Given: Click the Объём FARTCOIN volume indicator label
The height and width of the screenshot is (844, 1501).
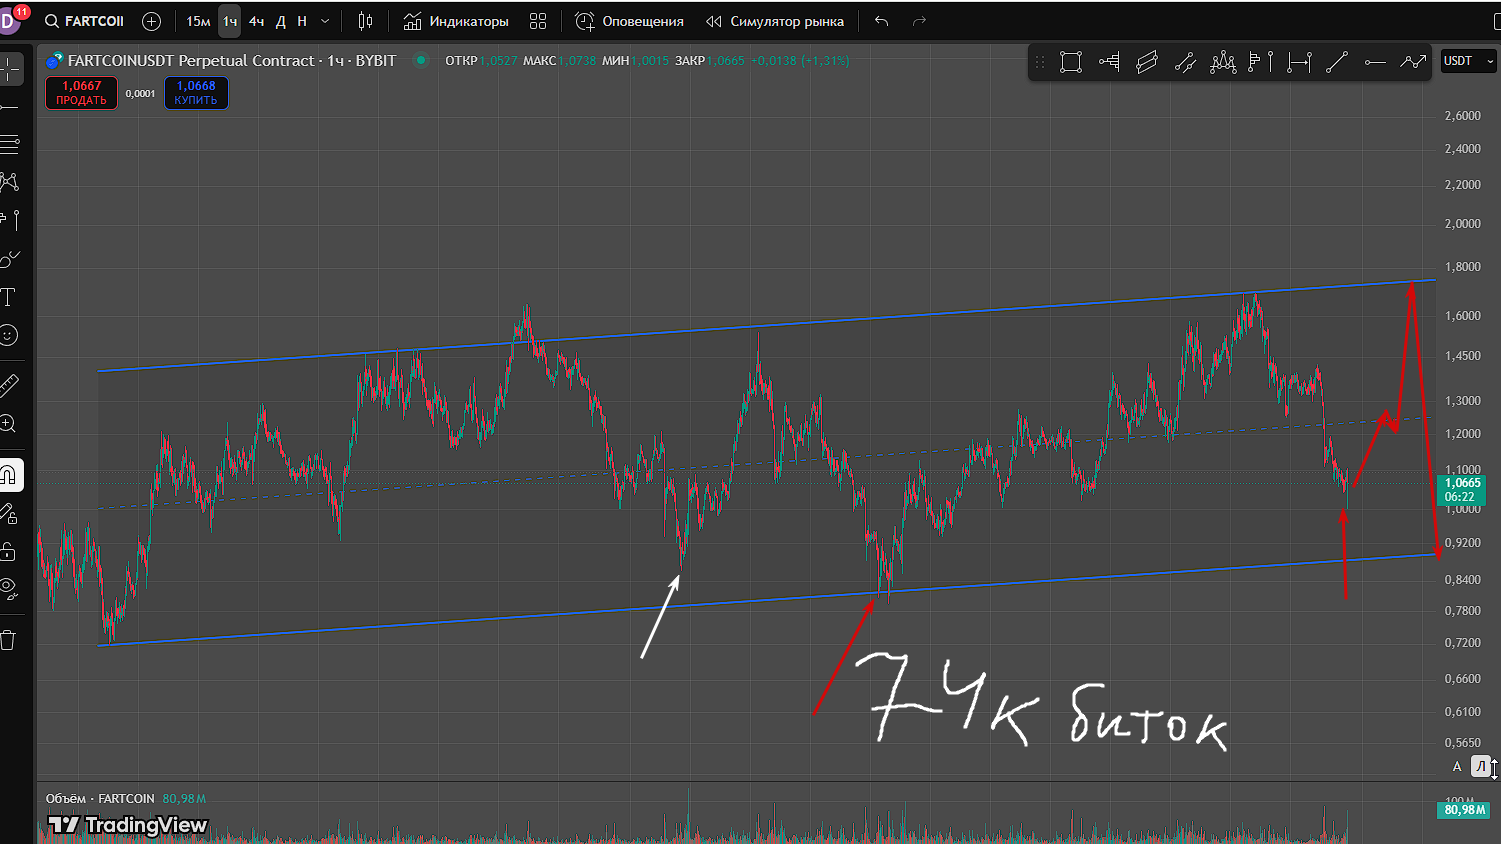Looking at the screenshot, I should point(100,799).
